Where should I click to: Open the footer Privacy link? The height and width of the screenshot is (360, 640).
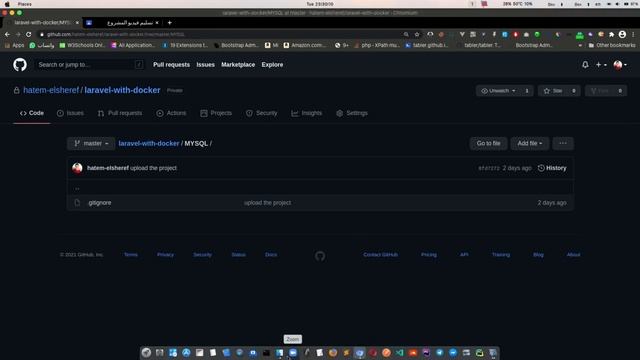click(165, 254)
